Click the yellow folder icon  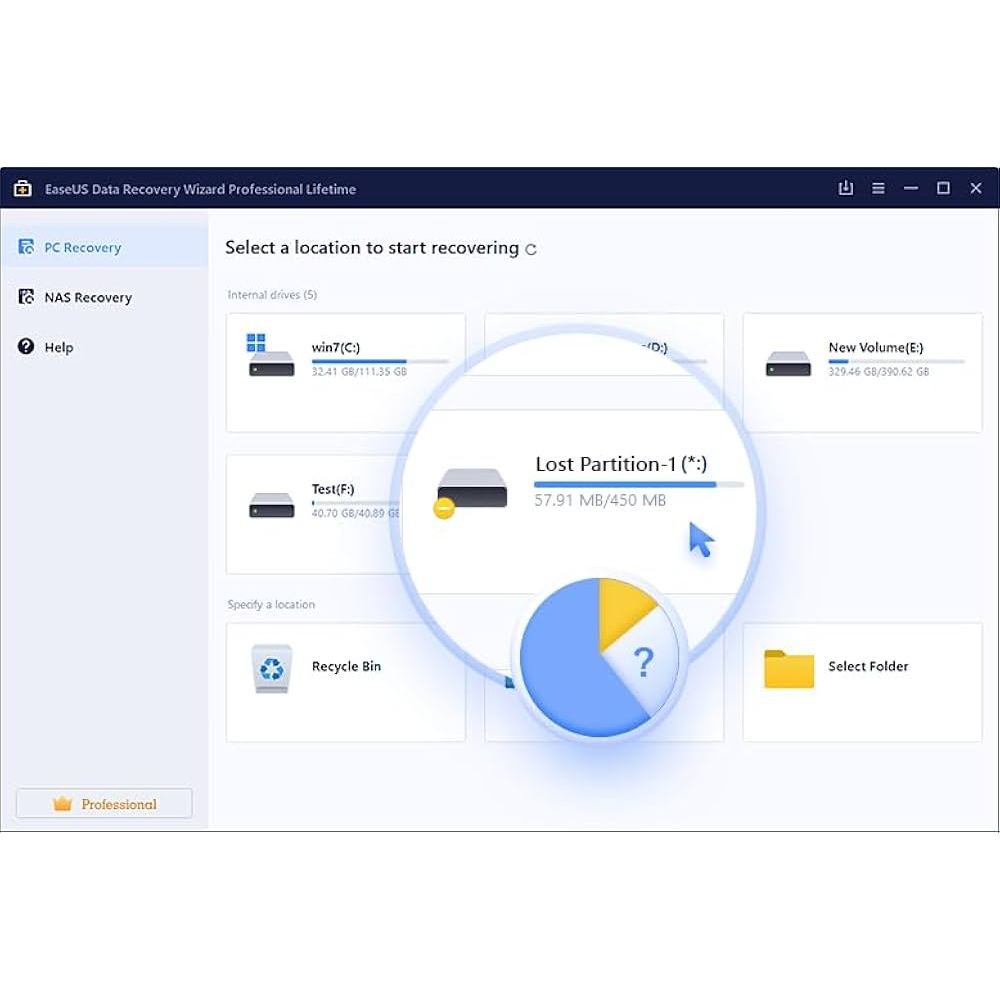(789, 669)
